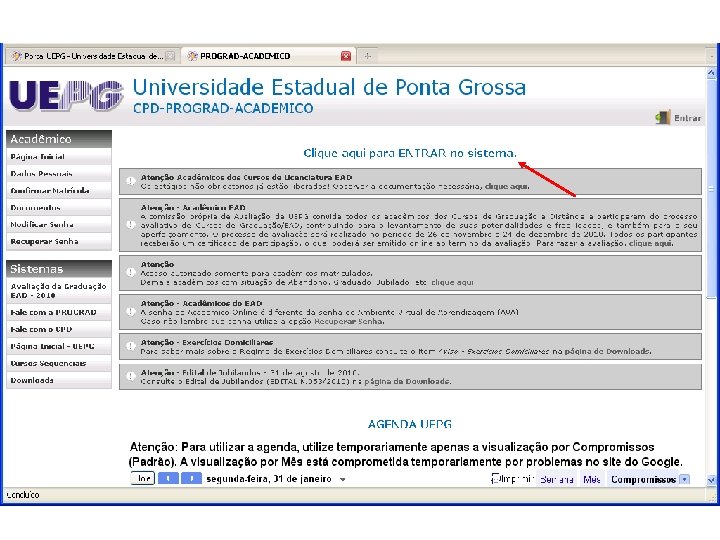Click the warning icon beside Edital de Jubilandos notice
720x540 pixels.
pyautogui.click(x=131, y=376)
